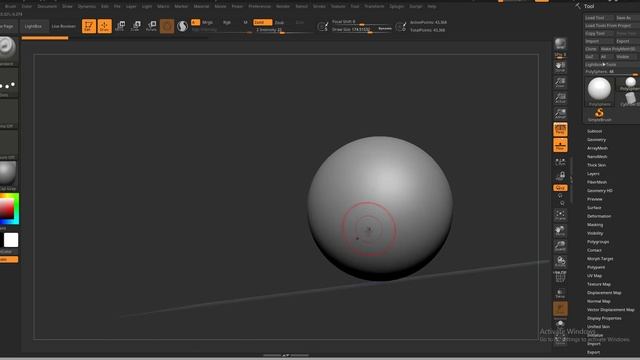Click the BPR render icon
The width and height of the screenshot is (640, 360).
pyautogui.click(x=560, y=43)
